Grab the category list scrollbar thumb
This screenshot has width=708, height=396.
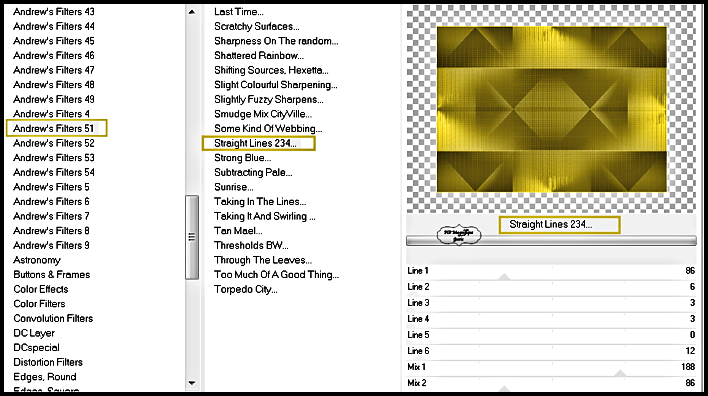[x=192, y=237]
